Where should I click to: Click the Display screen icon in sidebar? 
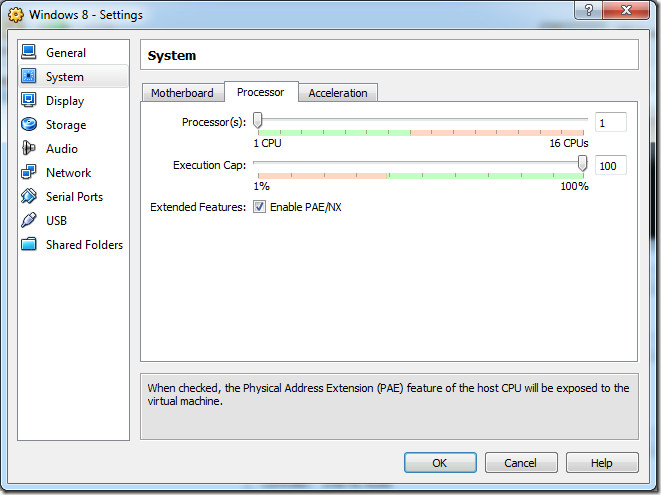click(x=29, y=100)
